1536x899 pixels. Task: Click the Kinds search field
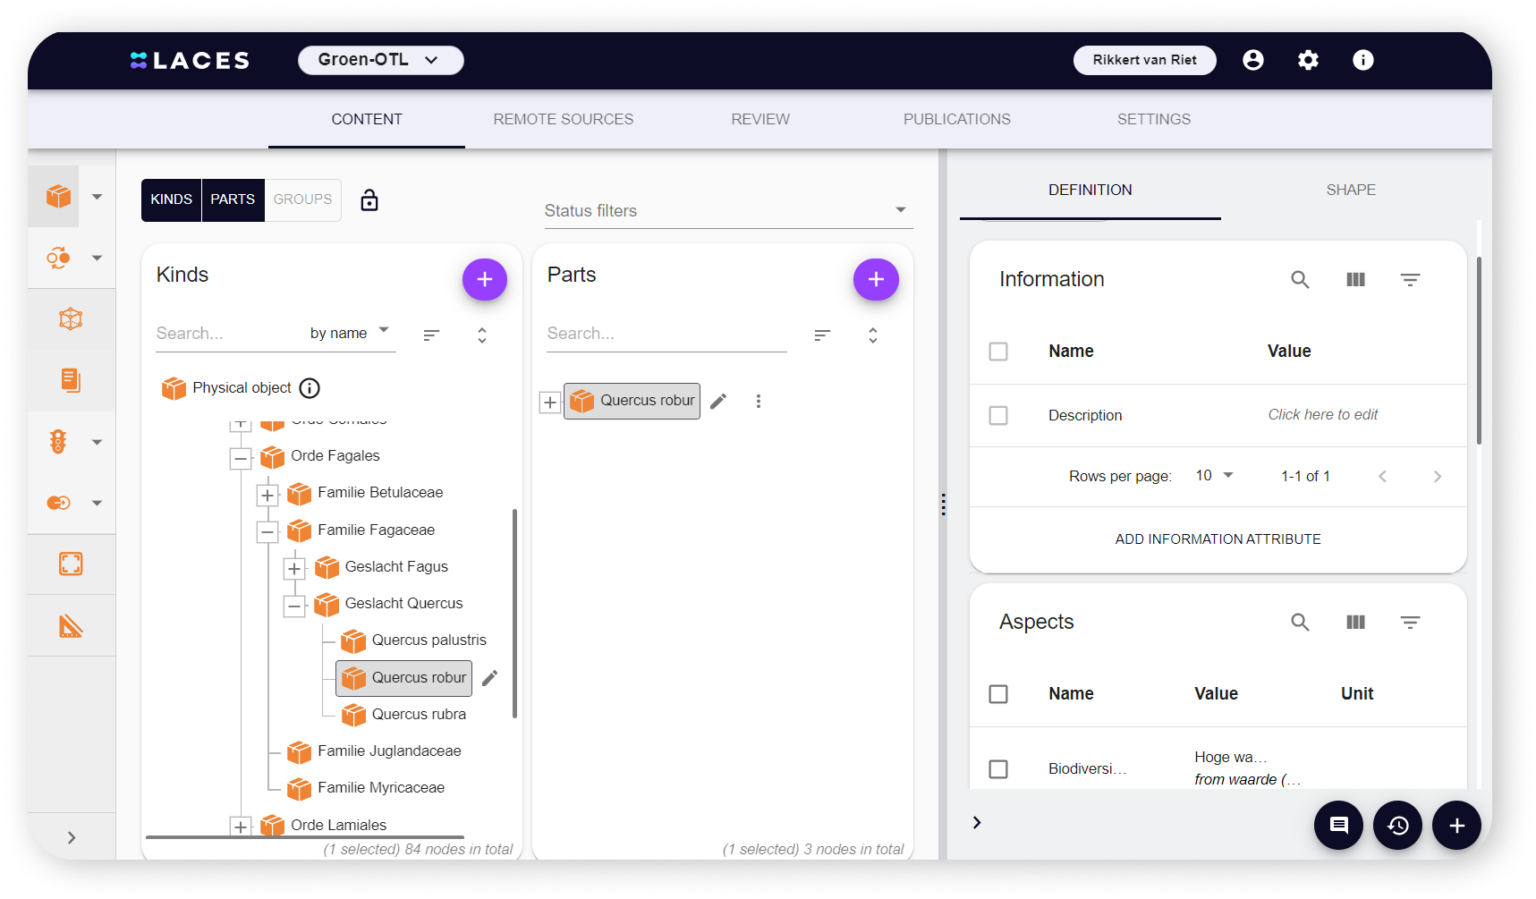click(230, 333)
